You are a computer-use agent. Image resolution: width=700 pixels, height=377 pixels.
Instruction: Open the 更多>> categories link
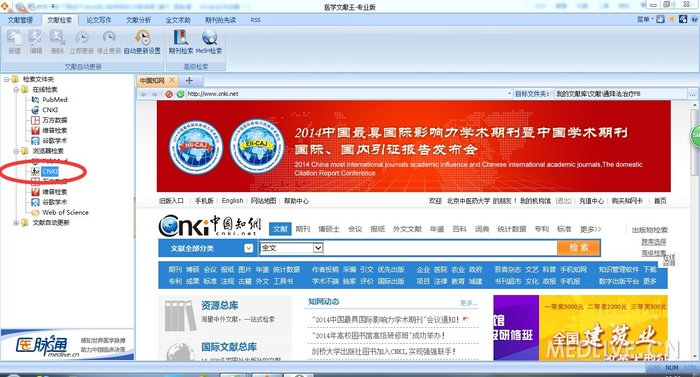click(x=590, y=229)
